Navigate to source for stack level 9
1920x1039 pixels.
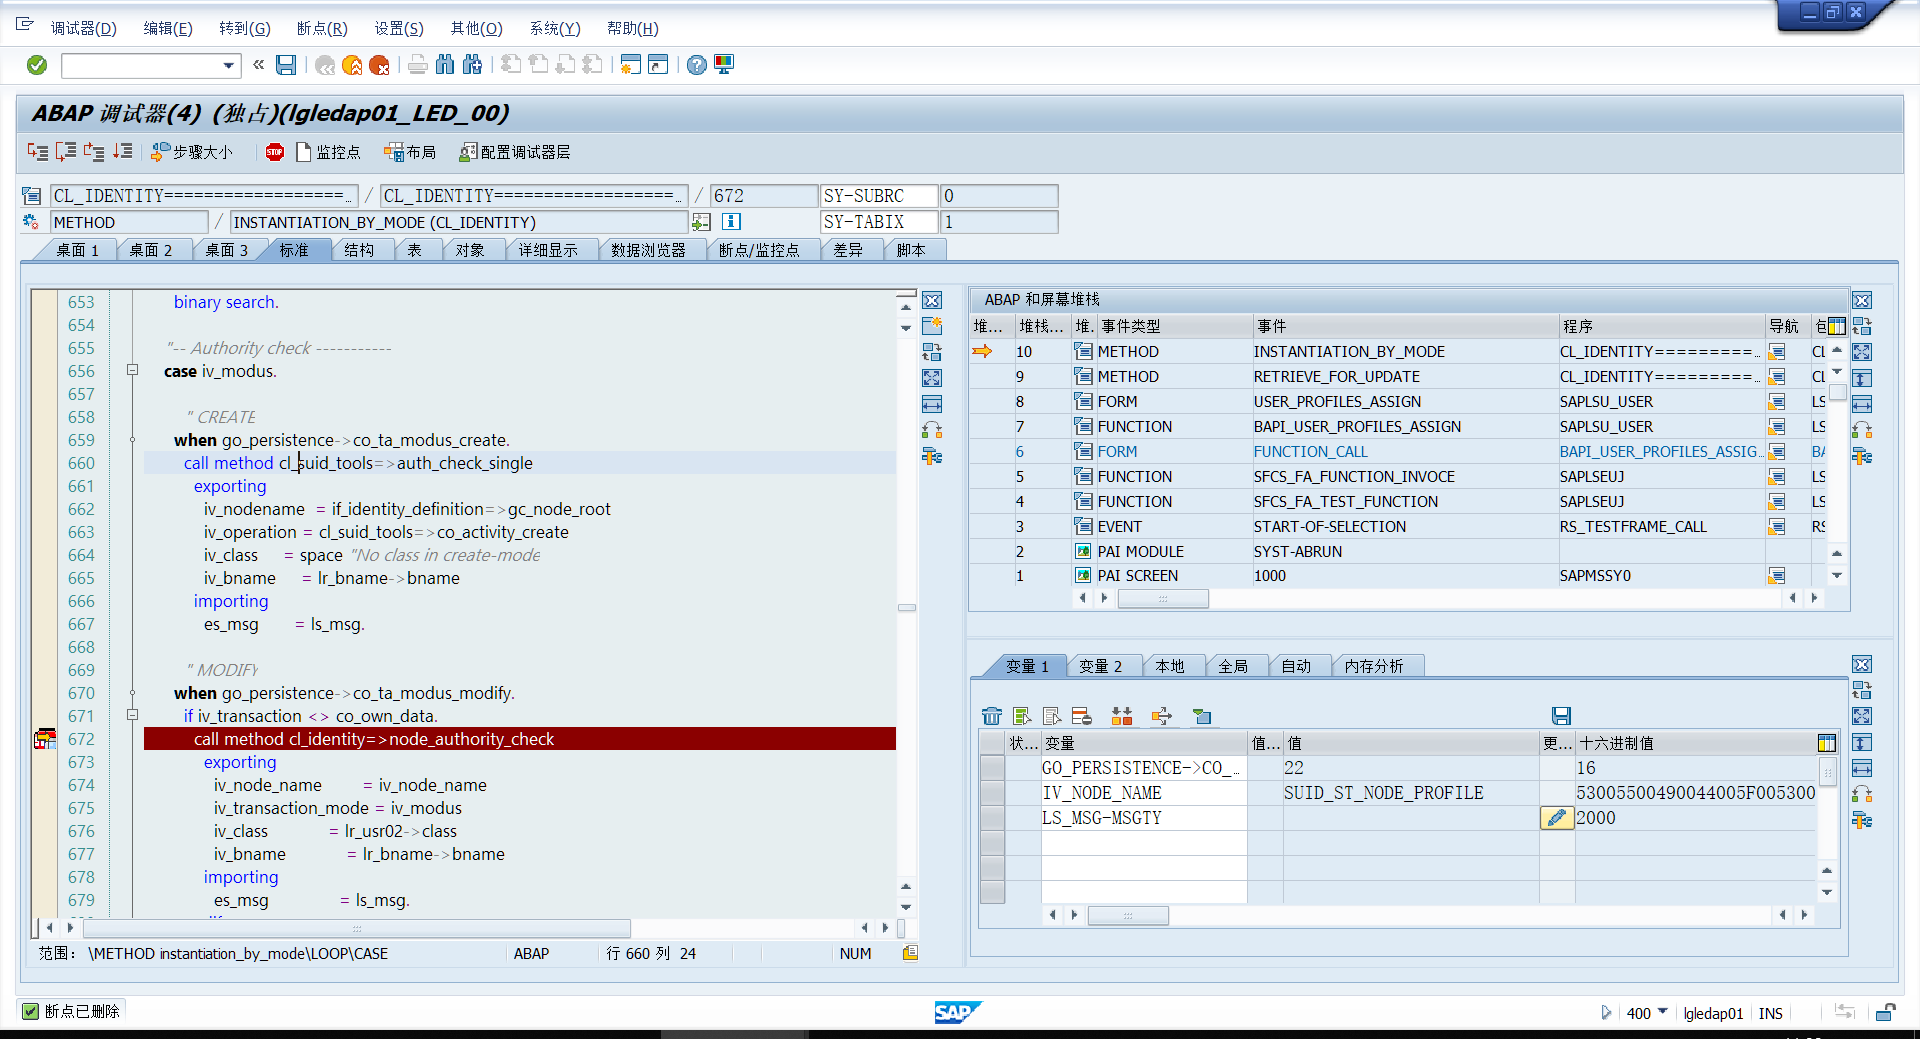point(1777,377)
